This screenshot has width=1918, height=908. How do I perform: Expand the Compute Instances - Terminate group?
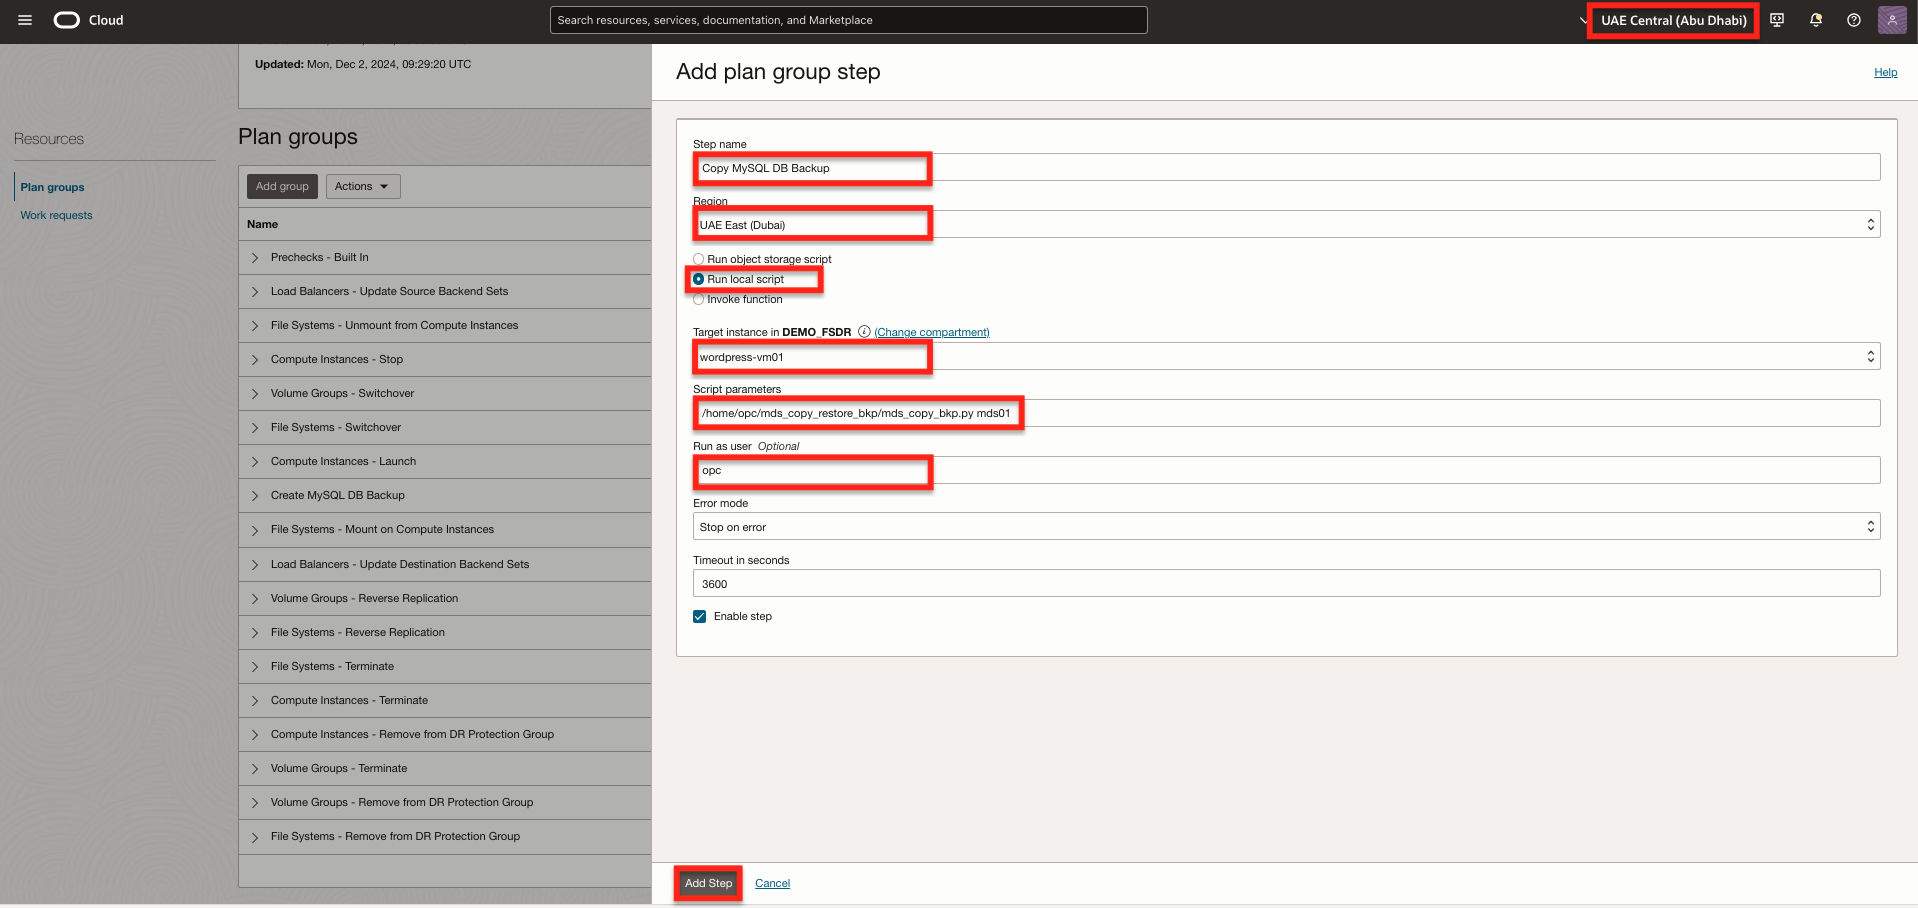(x=255, y=701)
